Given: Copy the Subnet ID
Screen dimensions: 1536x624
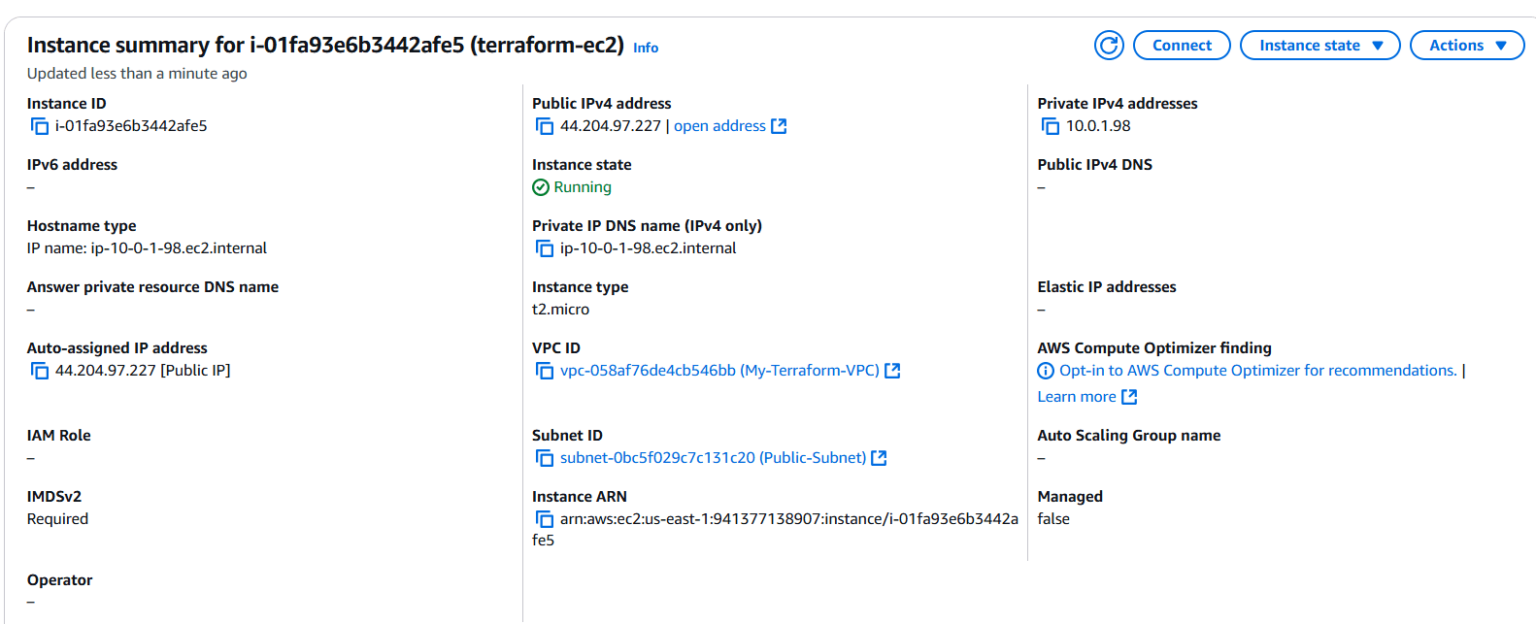Looking at the screenshot, I should coord(545,457).
